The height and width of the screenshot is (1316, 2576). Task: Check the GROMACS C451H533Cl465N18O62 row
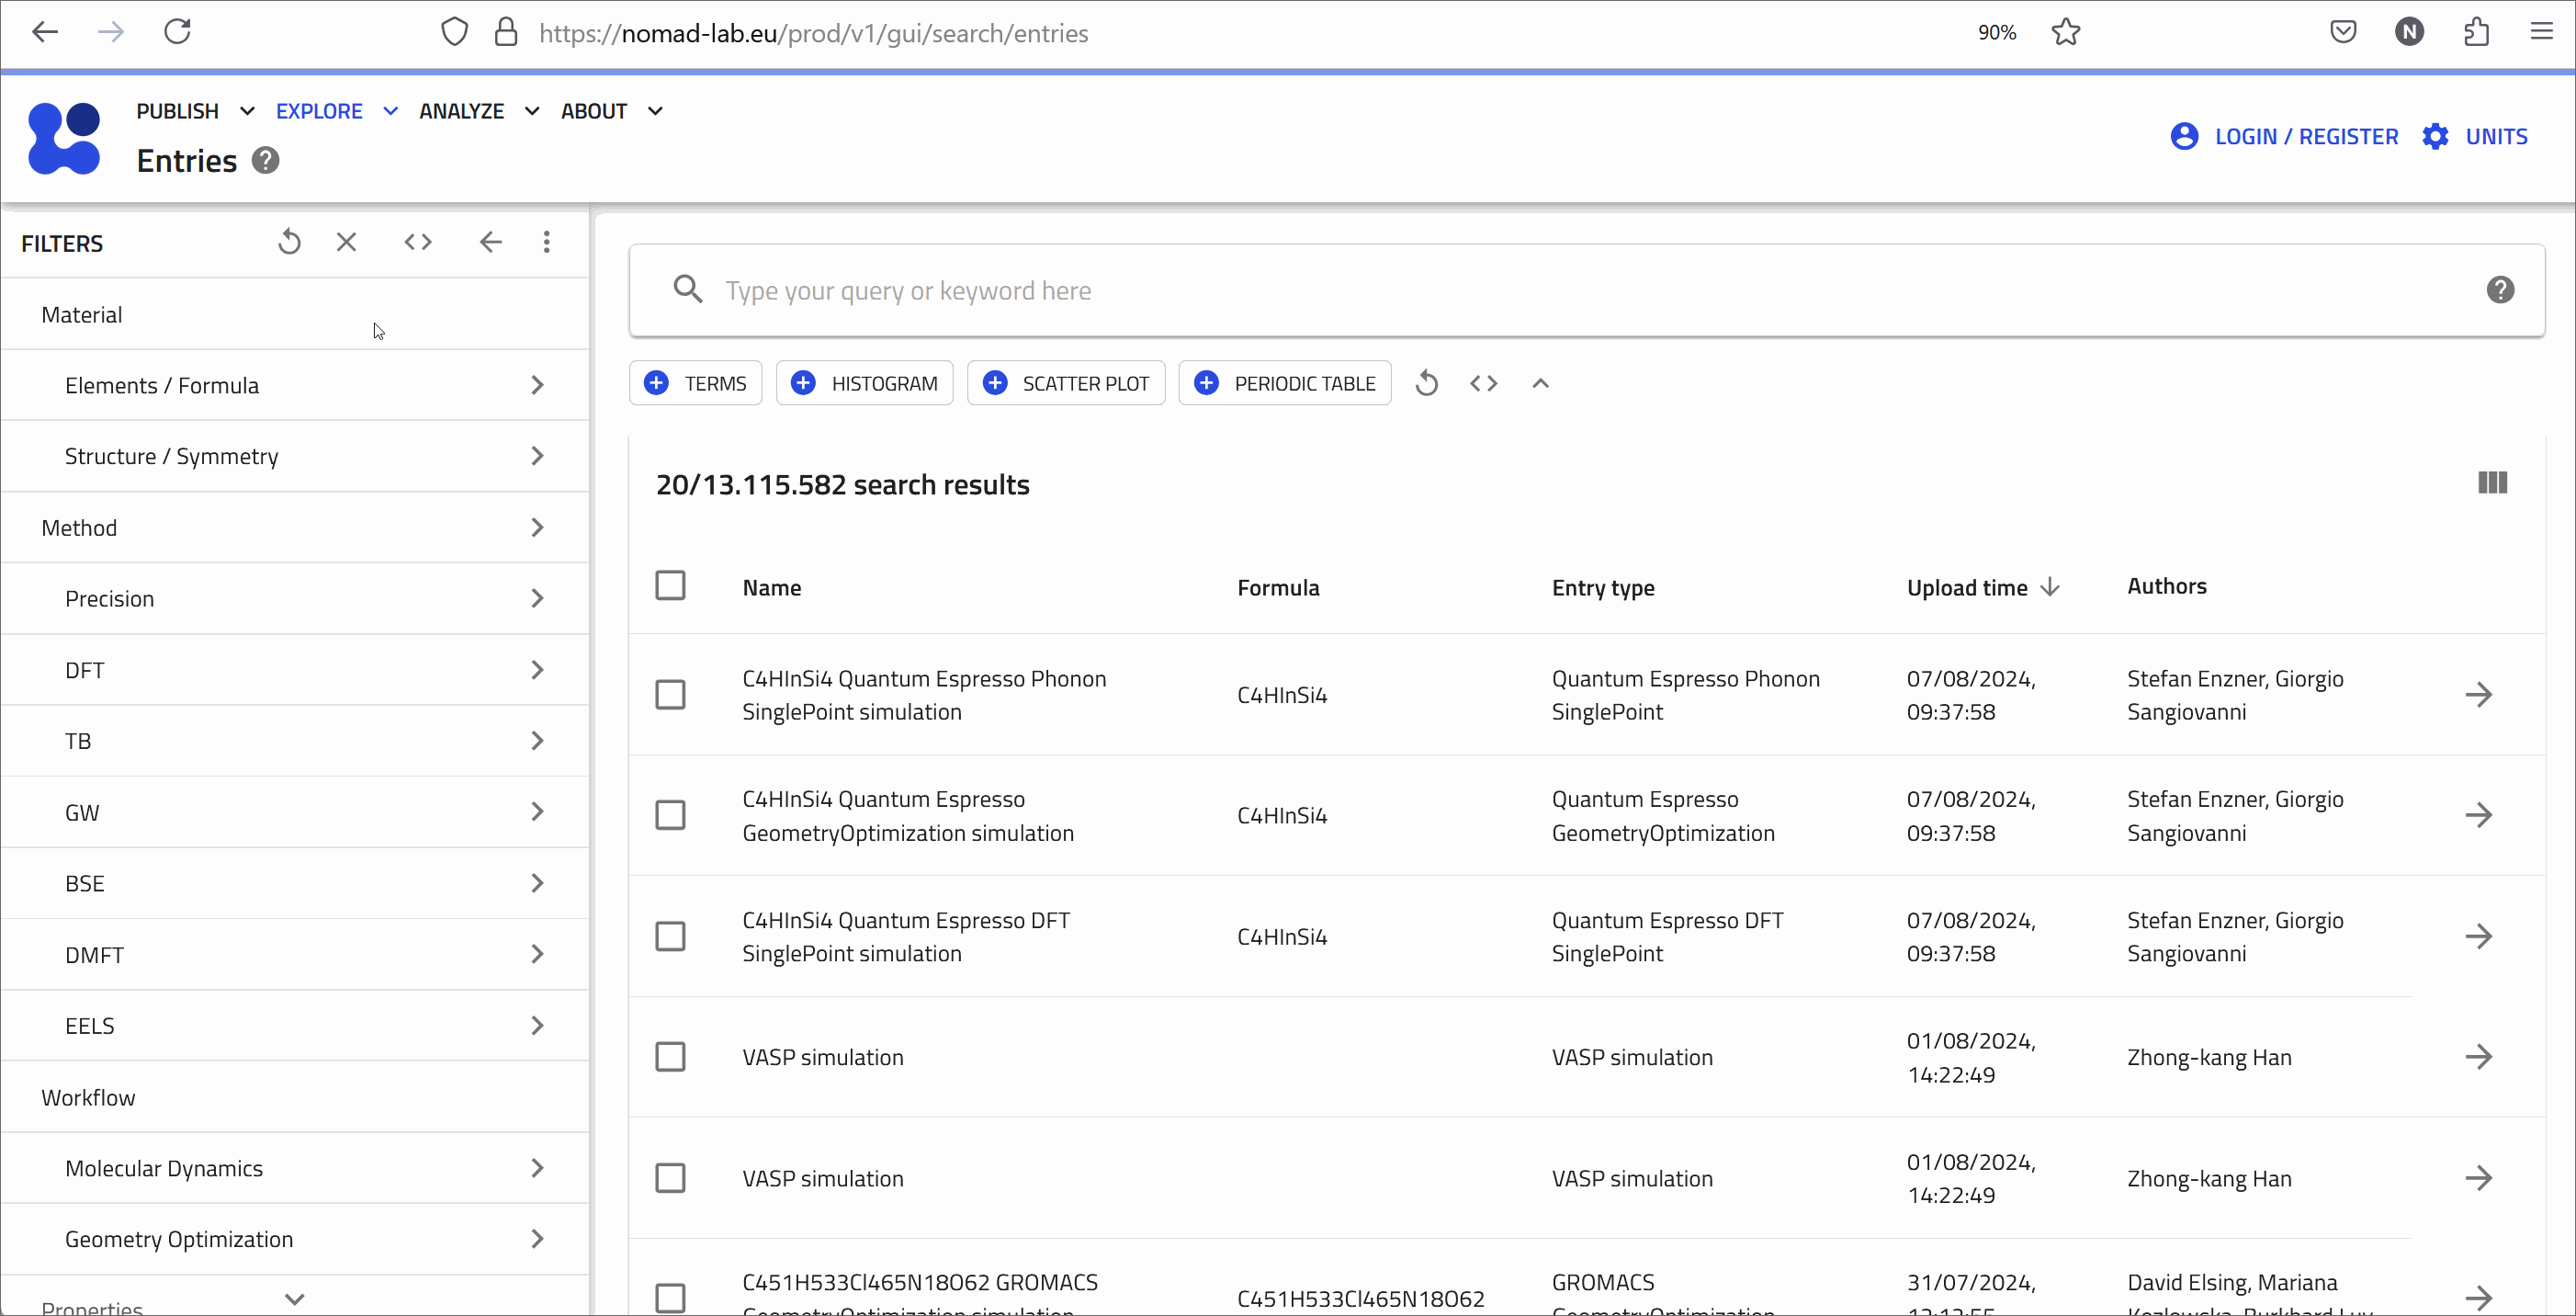pyautogui.click(x=670, y=1298)
